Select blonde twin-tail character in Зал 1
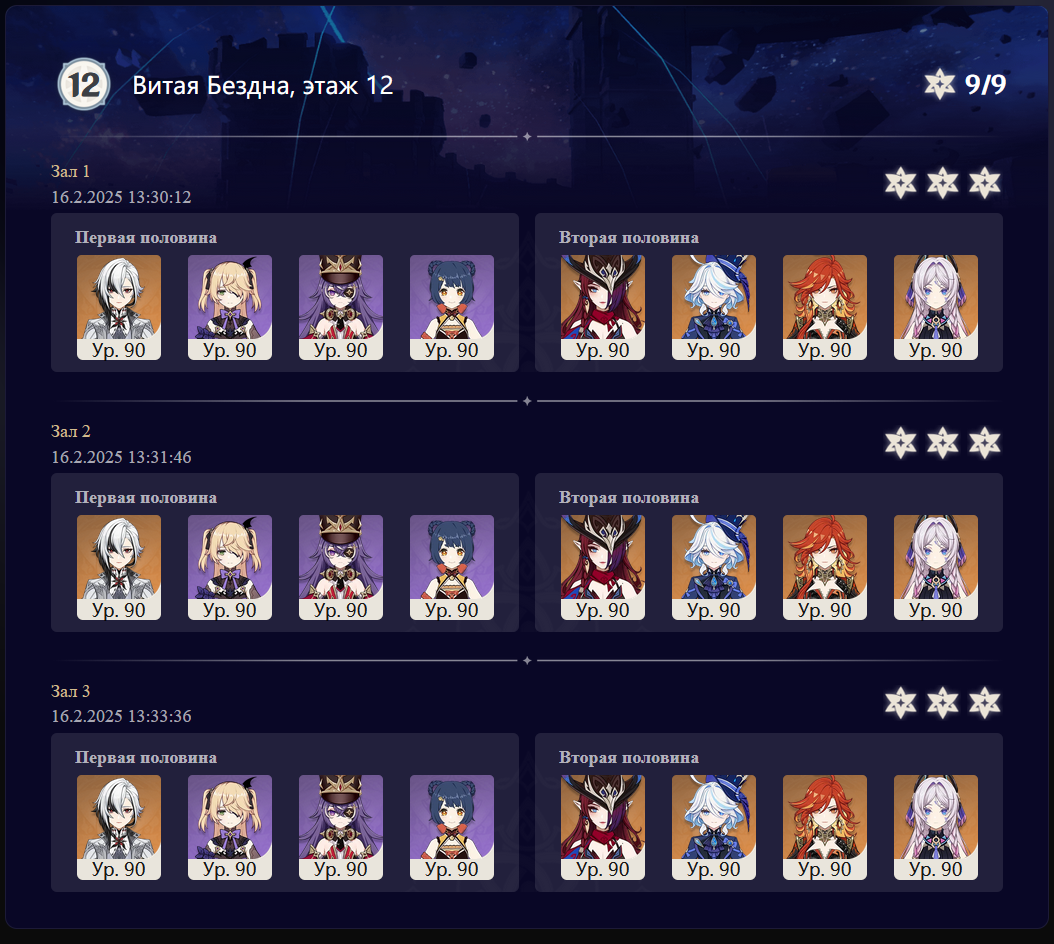The image size is (1054, 944). pos(230,307)
